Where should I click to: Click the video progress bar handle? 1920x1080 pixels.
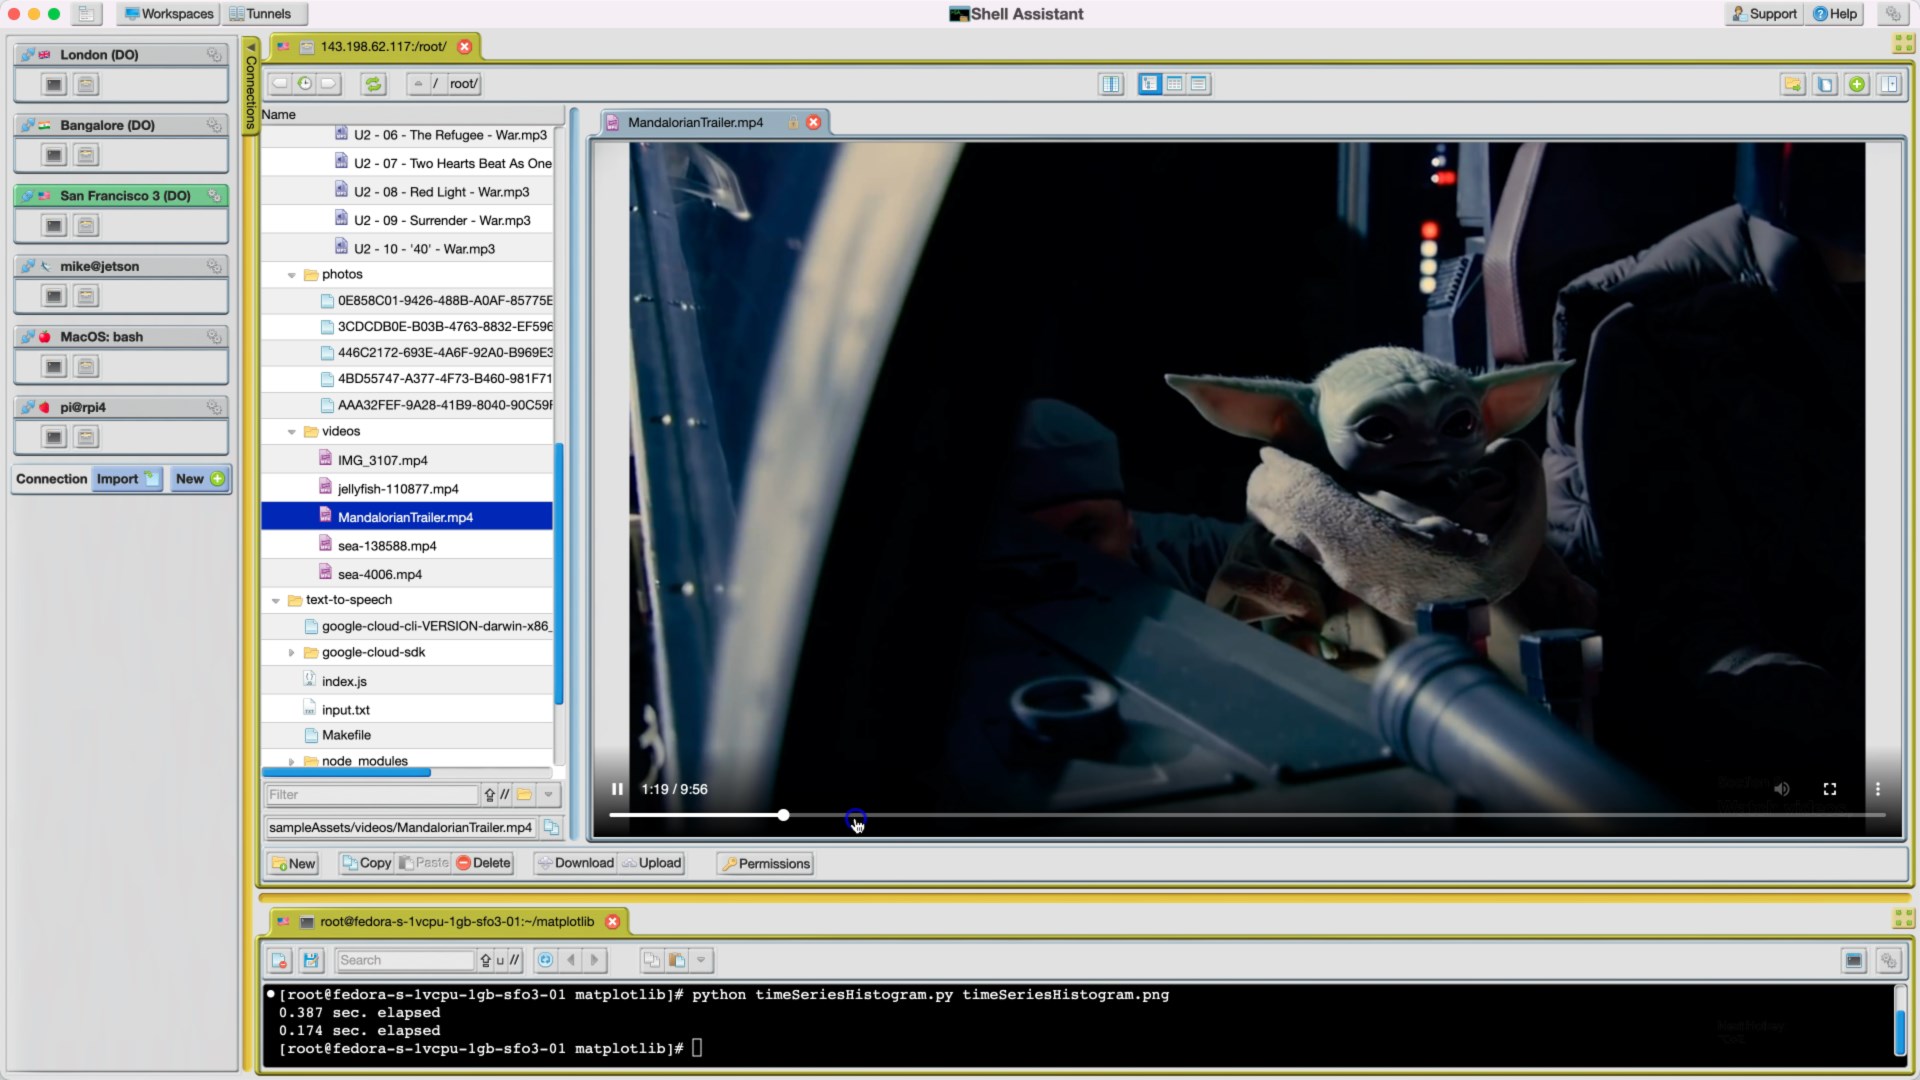pyautogui.click(x=784, y=815)
